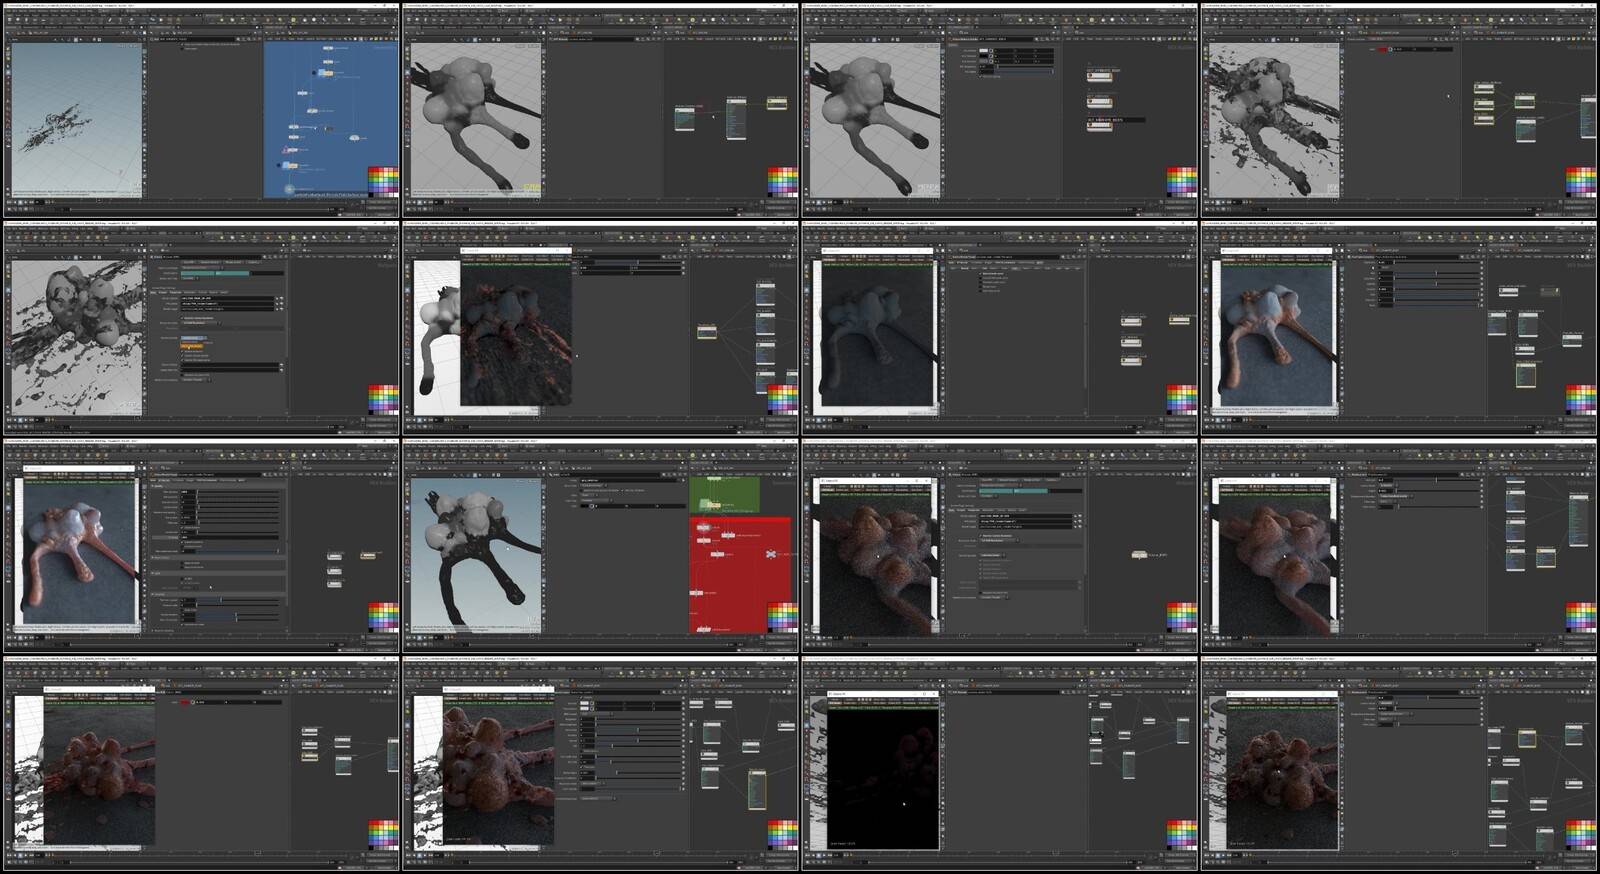The height and width of the screenshot is (874, 1600).
Task: Click the leftmost node in the second thumbnail's network
Action: click(685, 119)
